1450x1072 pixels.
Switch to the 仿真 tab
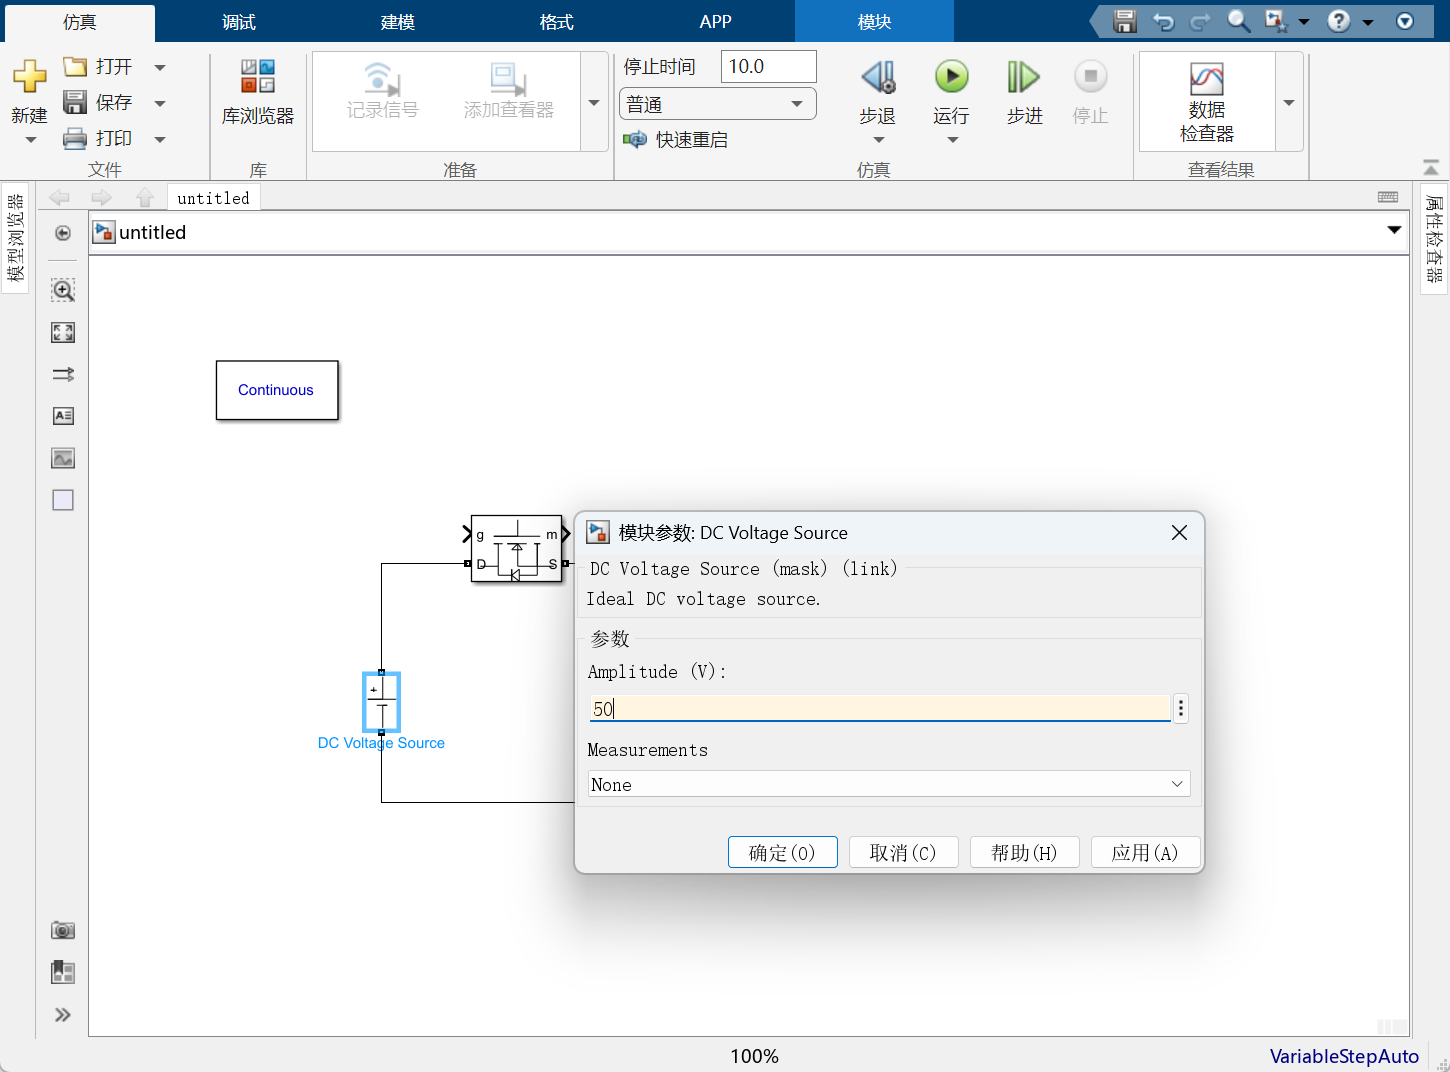coord(79,22)
